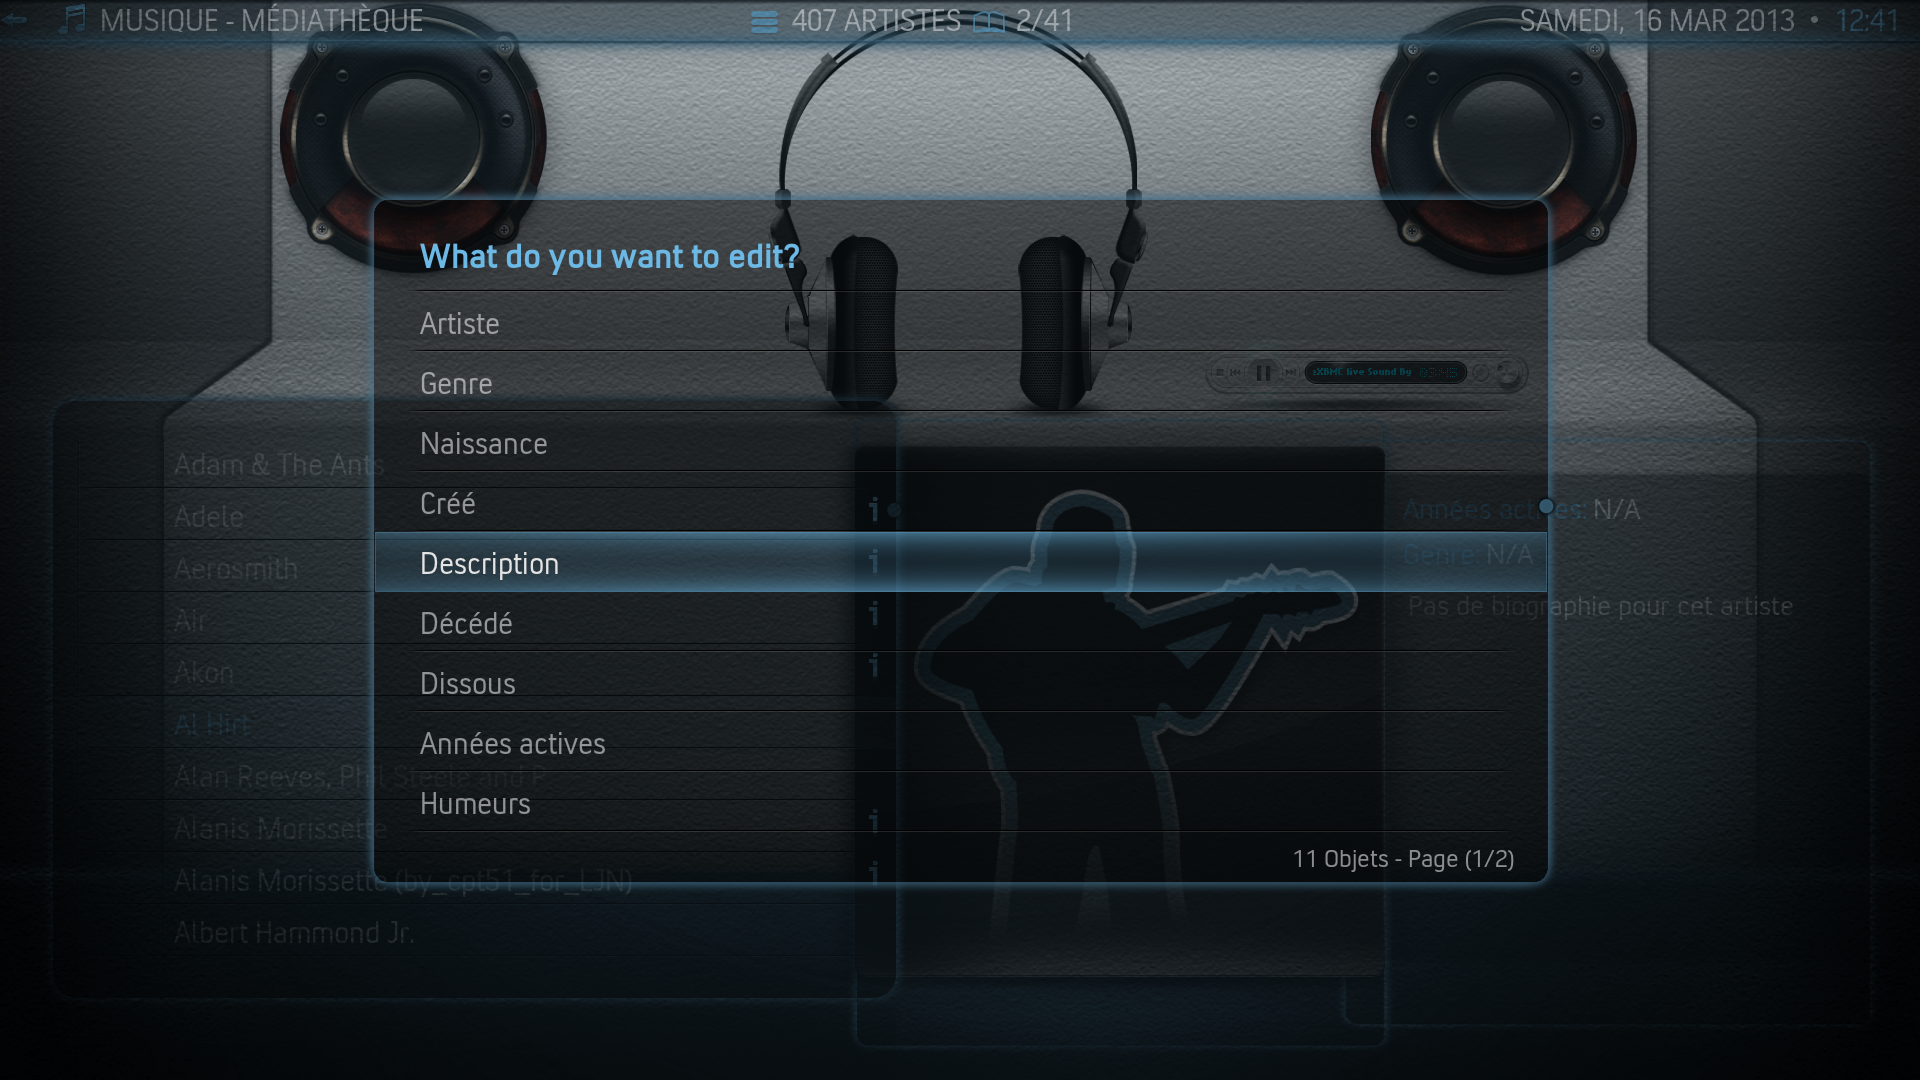Choose the Dissous entry

[960, 682]
